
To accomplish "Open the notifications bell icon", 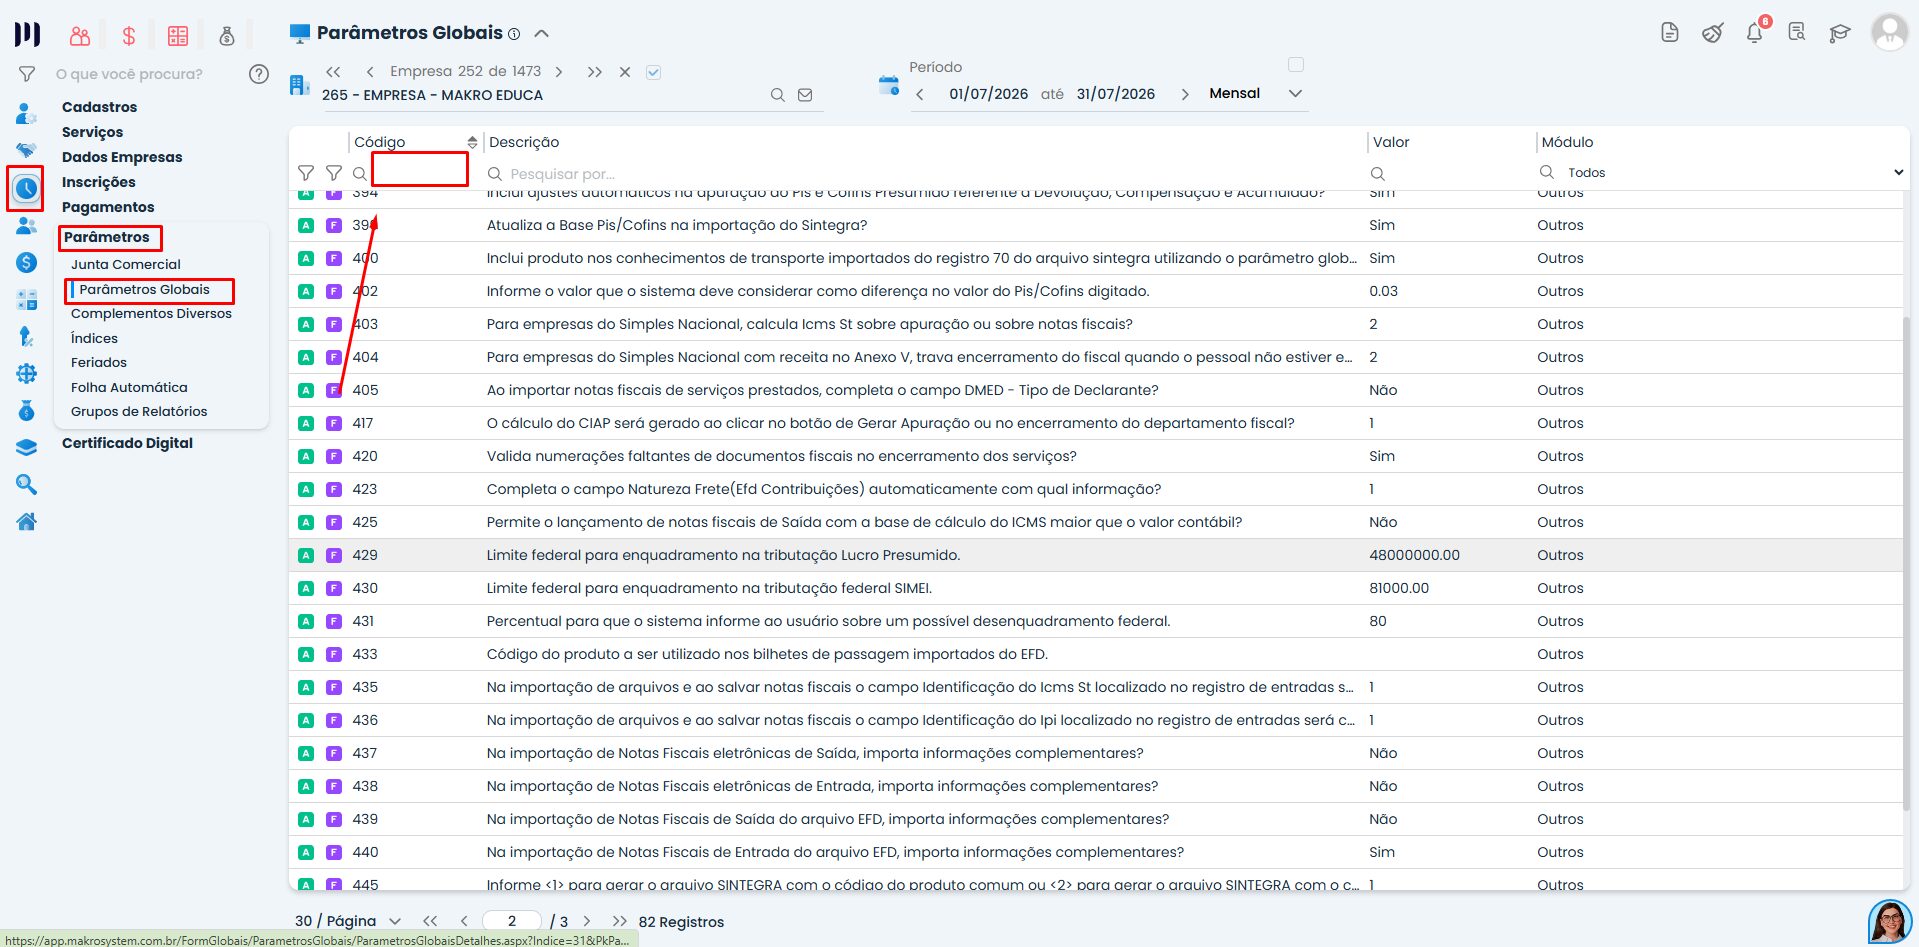I will point(1754,33).
